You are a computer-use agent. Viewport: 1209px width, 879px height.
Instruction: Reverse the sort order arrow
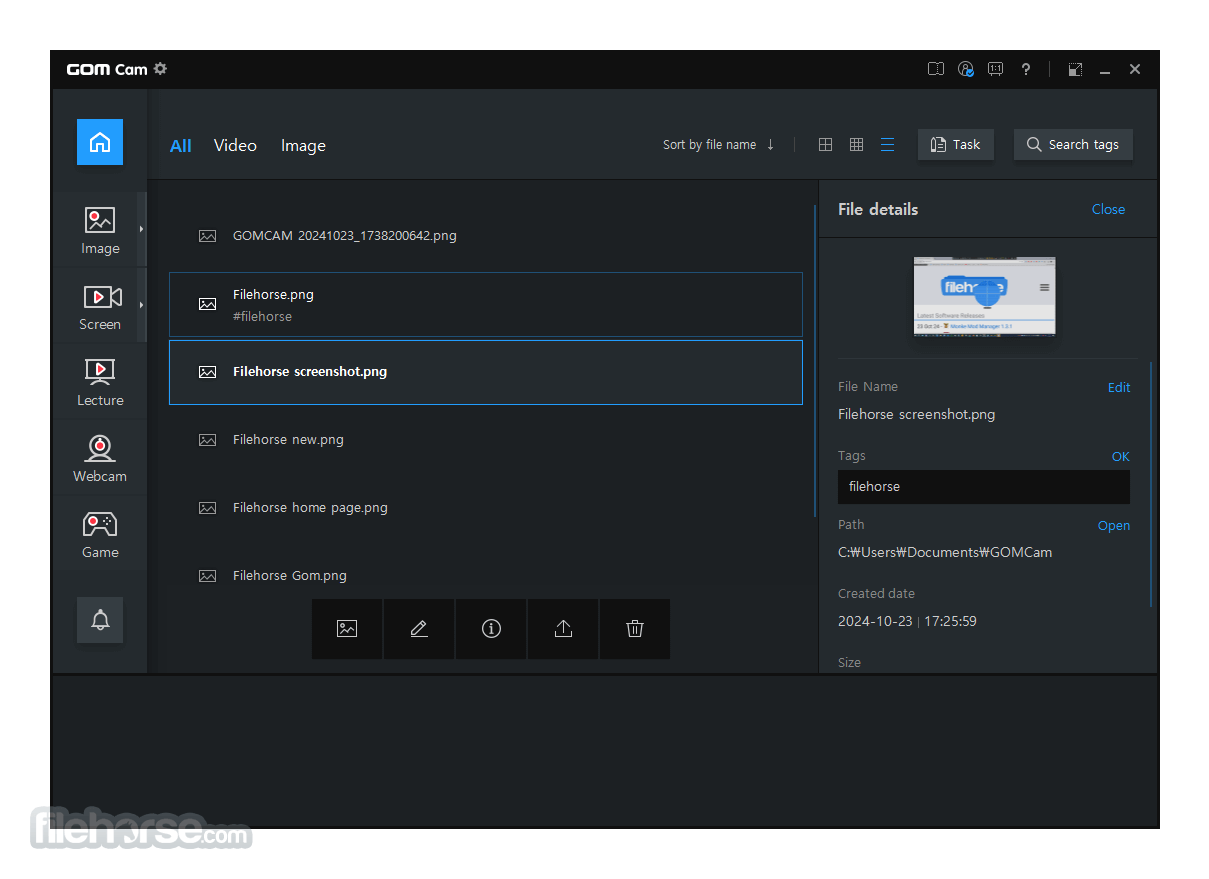[x=771, y=145]
